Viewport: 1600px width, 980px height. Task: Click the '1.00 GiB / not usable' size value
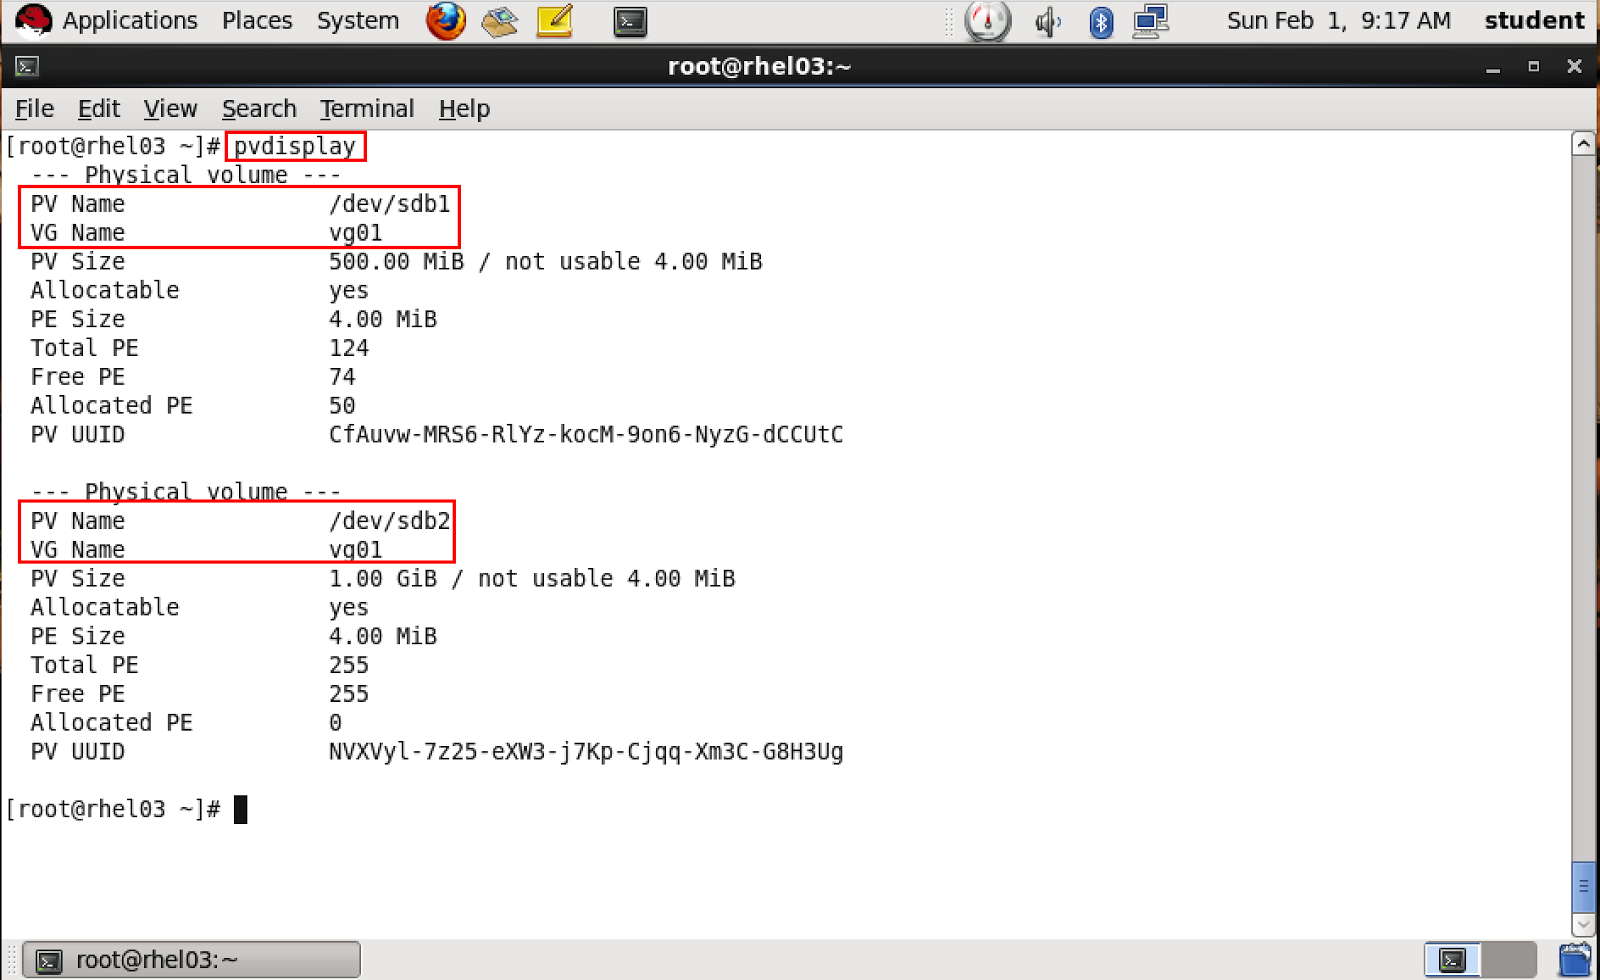532,579
